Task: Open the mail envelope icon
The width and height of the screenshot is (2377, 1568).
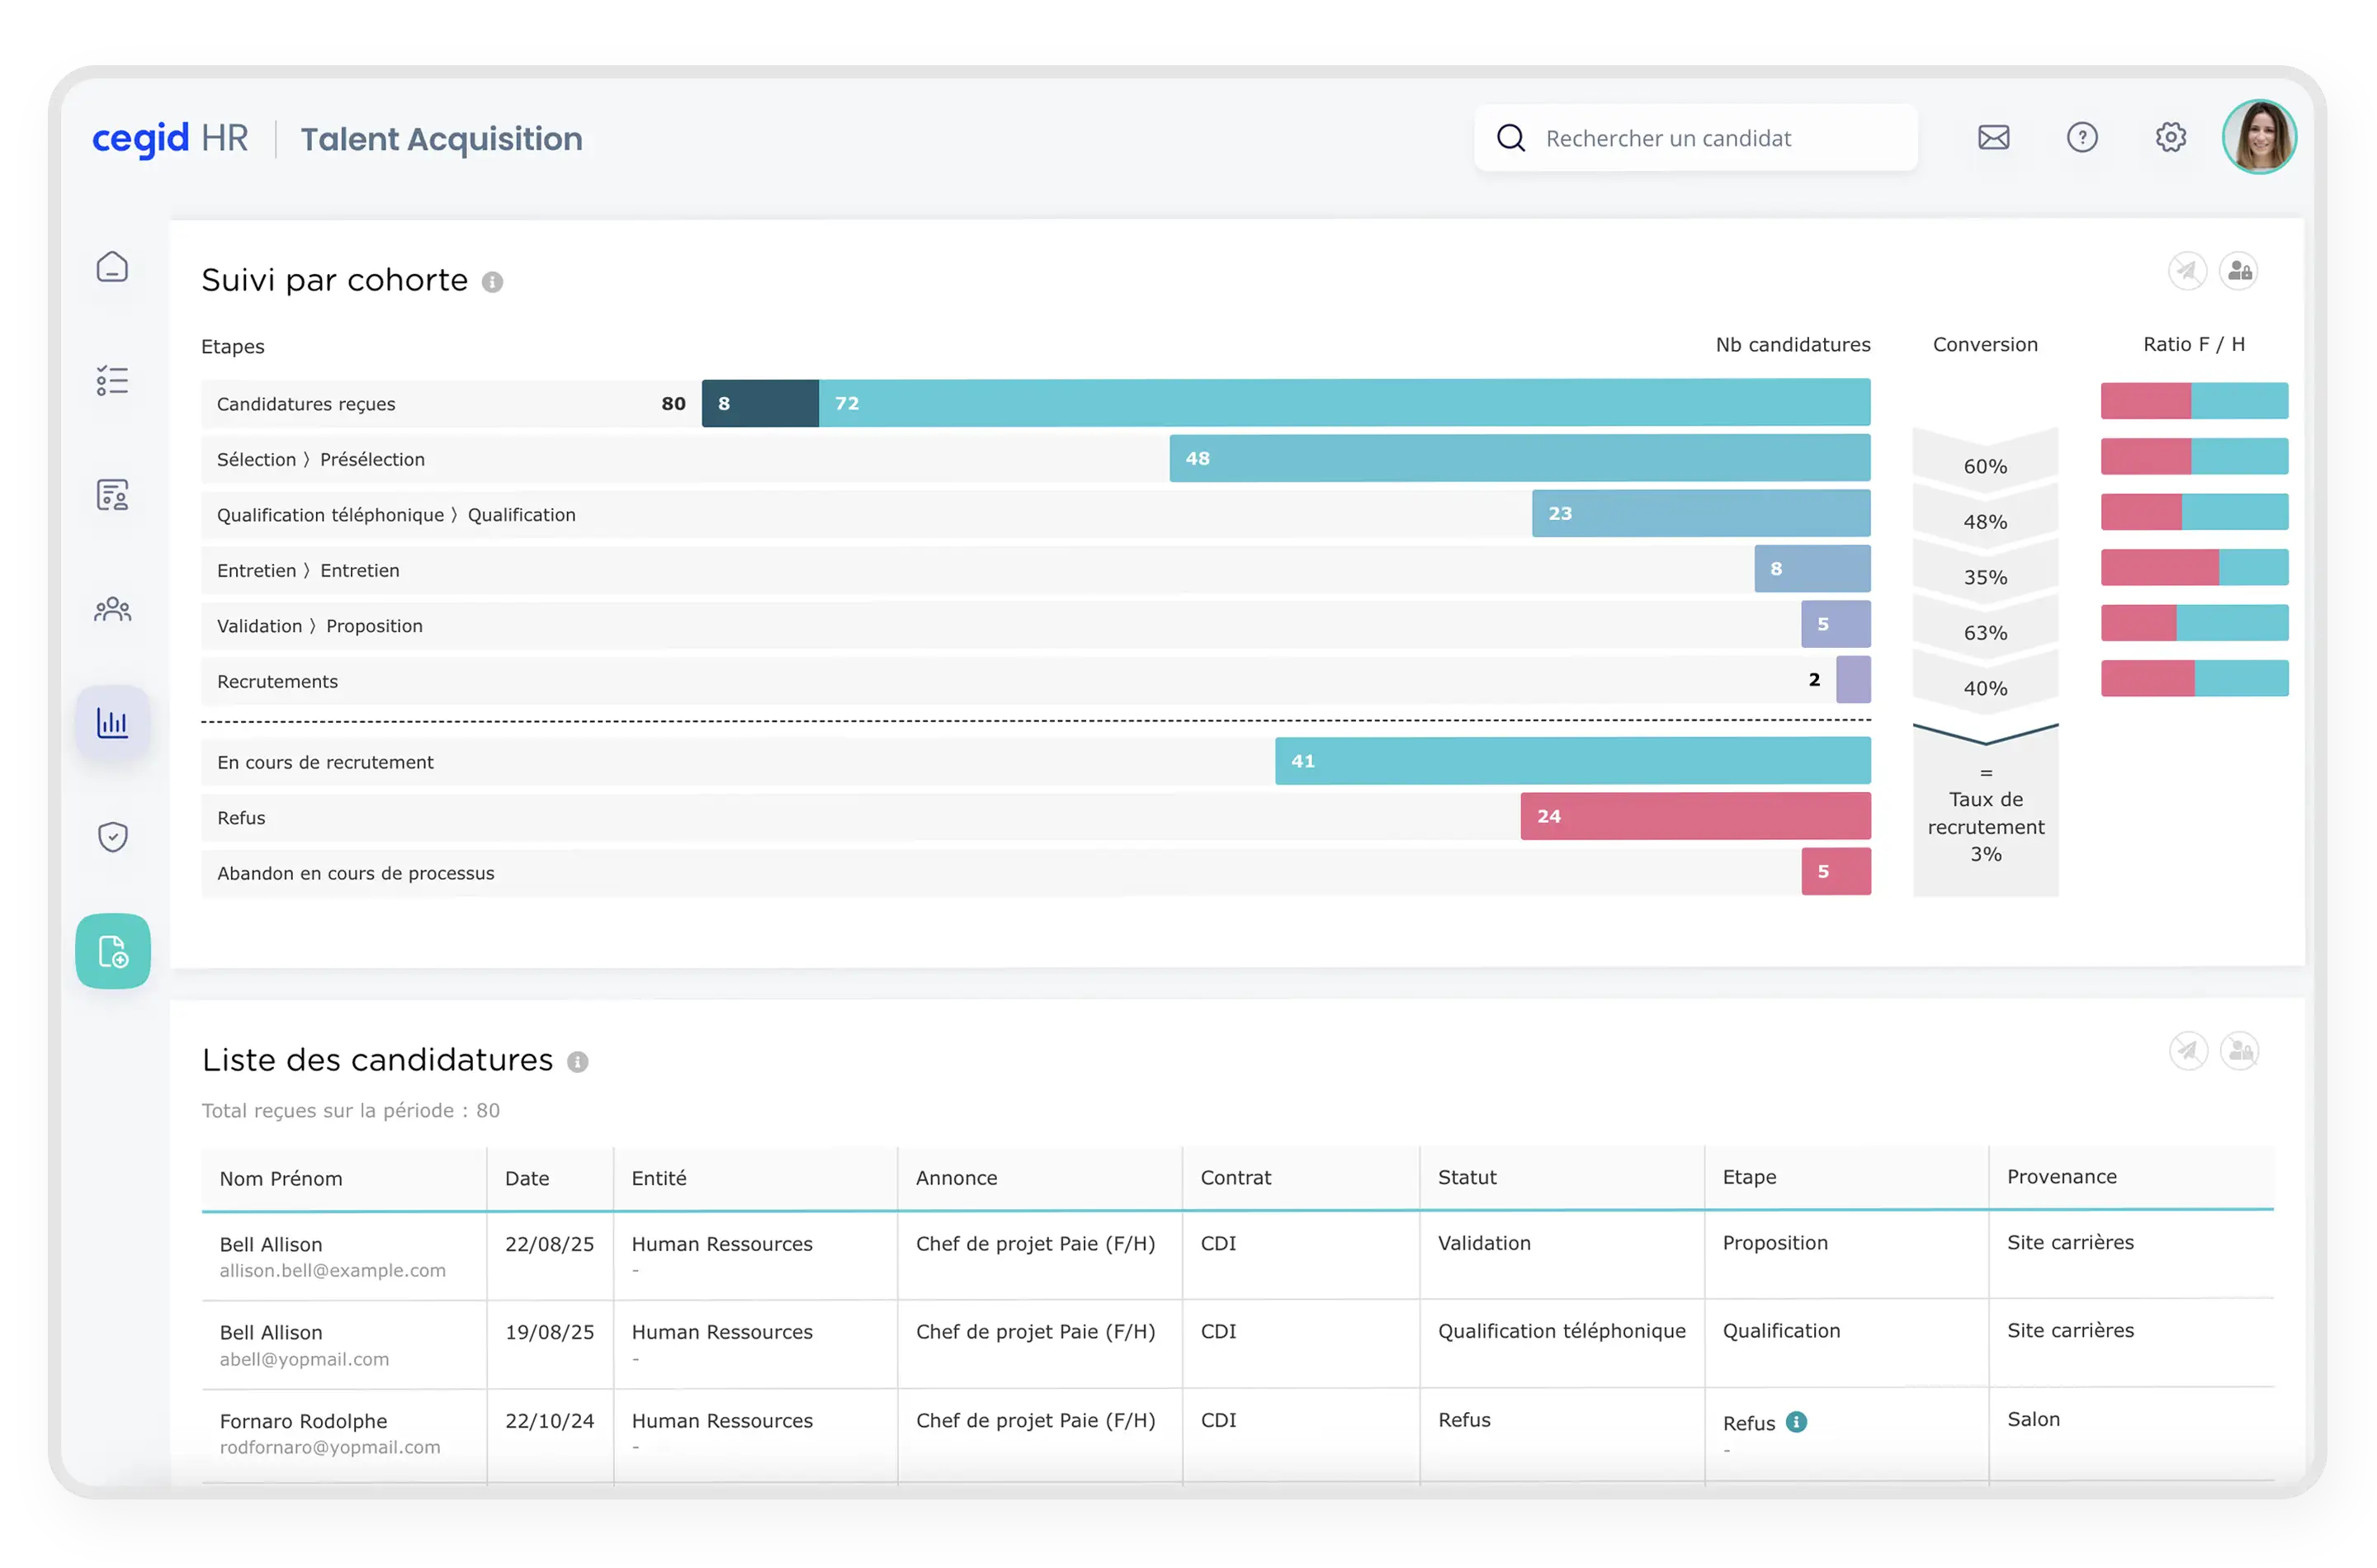Action: (x=1993, y=138)
